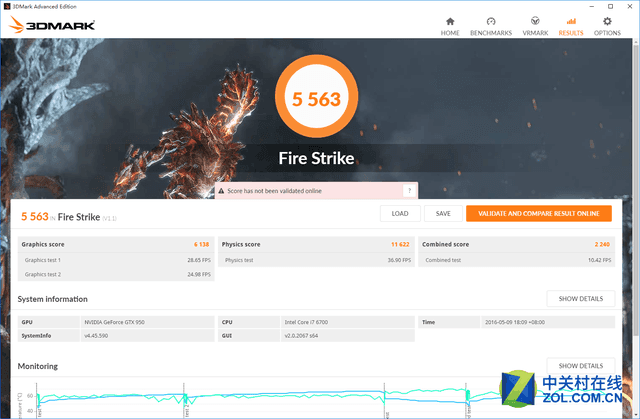Image resolution: width=640 pixels, height=419 pixels.
Task: Click the GUI version v2.0.2067 s64
Action: (x=301, y=335)
